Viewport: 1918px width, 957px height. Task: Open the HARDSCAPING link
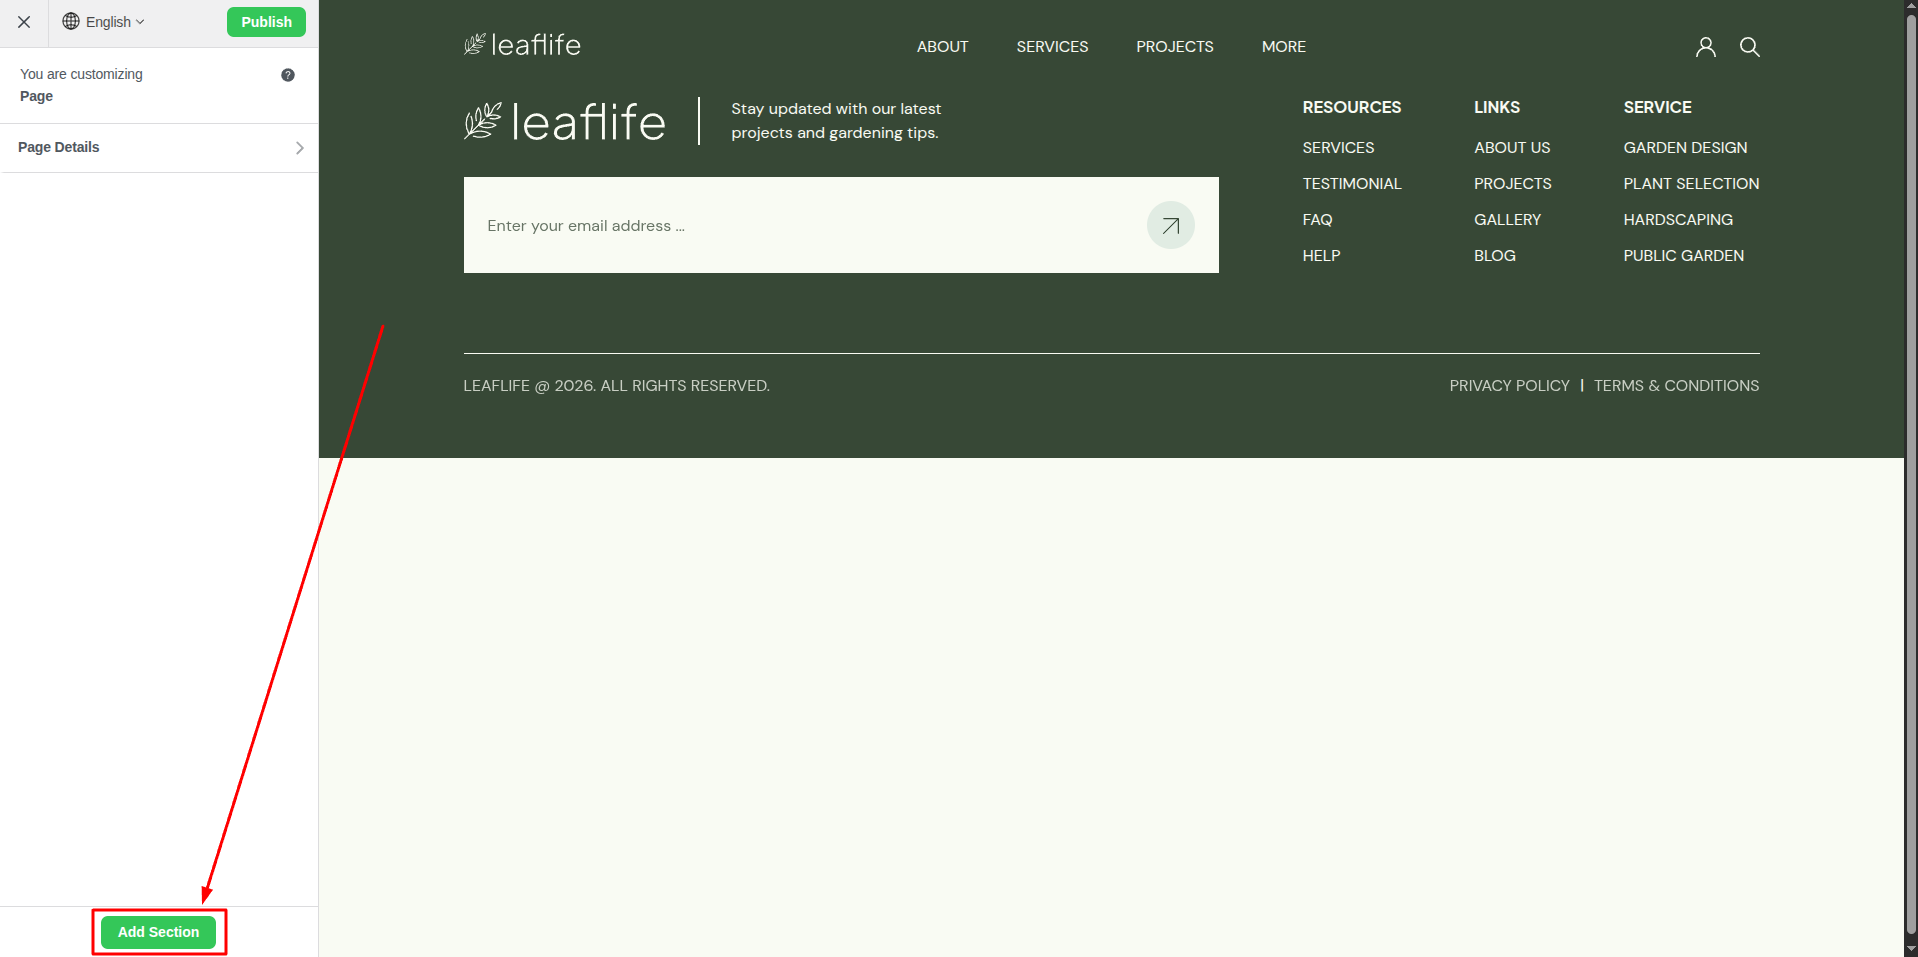click(x=1678, y=220)
